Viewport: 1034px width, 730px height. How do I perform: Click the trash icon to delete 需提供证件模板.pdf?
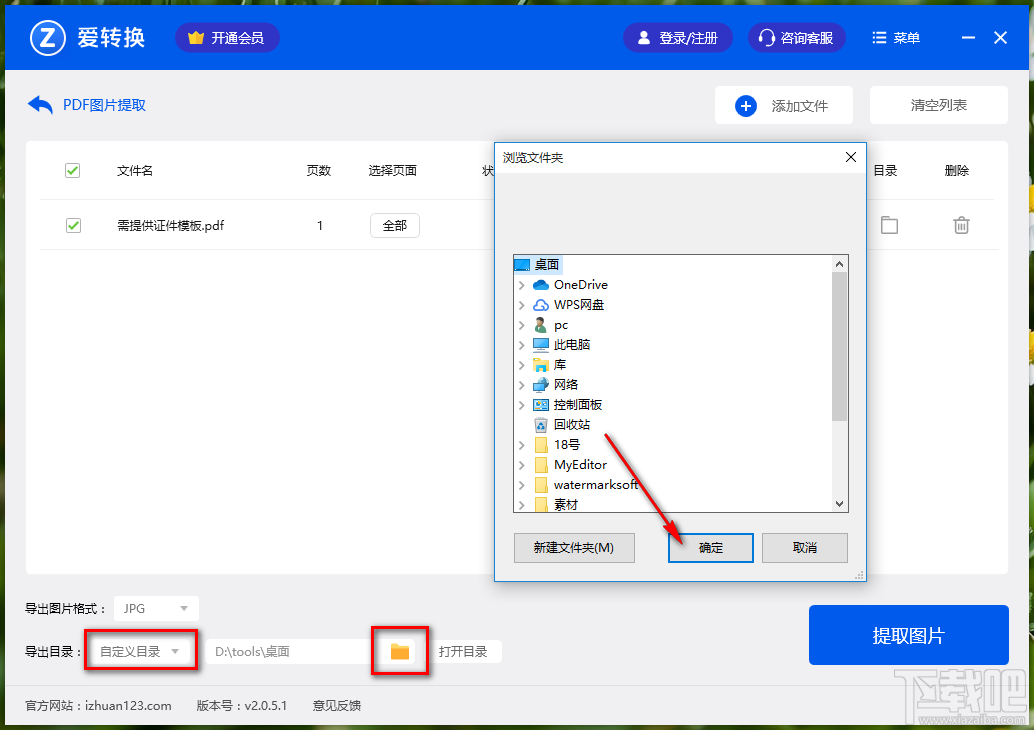coord(961,225)
